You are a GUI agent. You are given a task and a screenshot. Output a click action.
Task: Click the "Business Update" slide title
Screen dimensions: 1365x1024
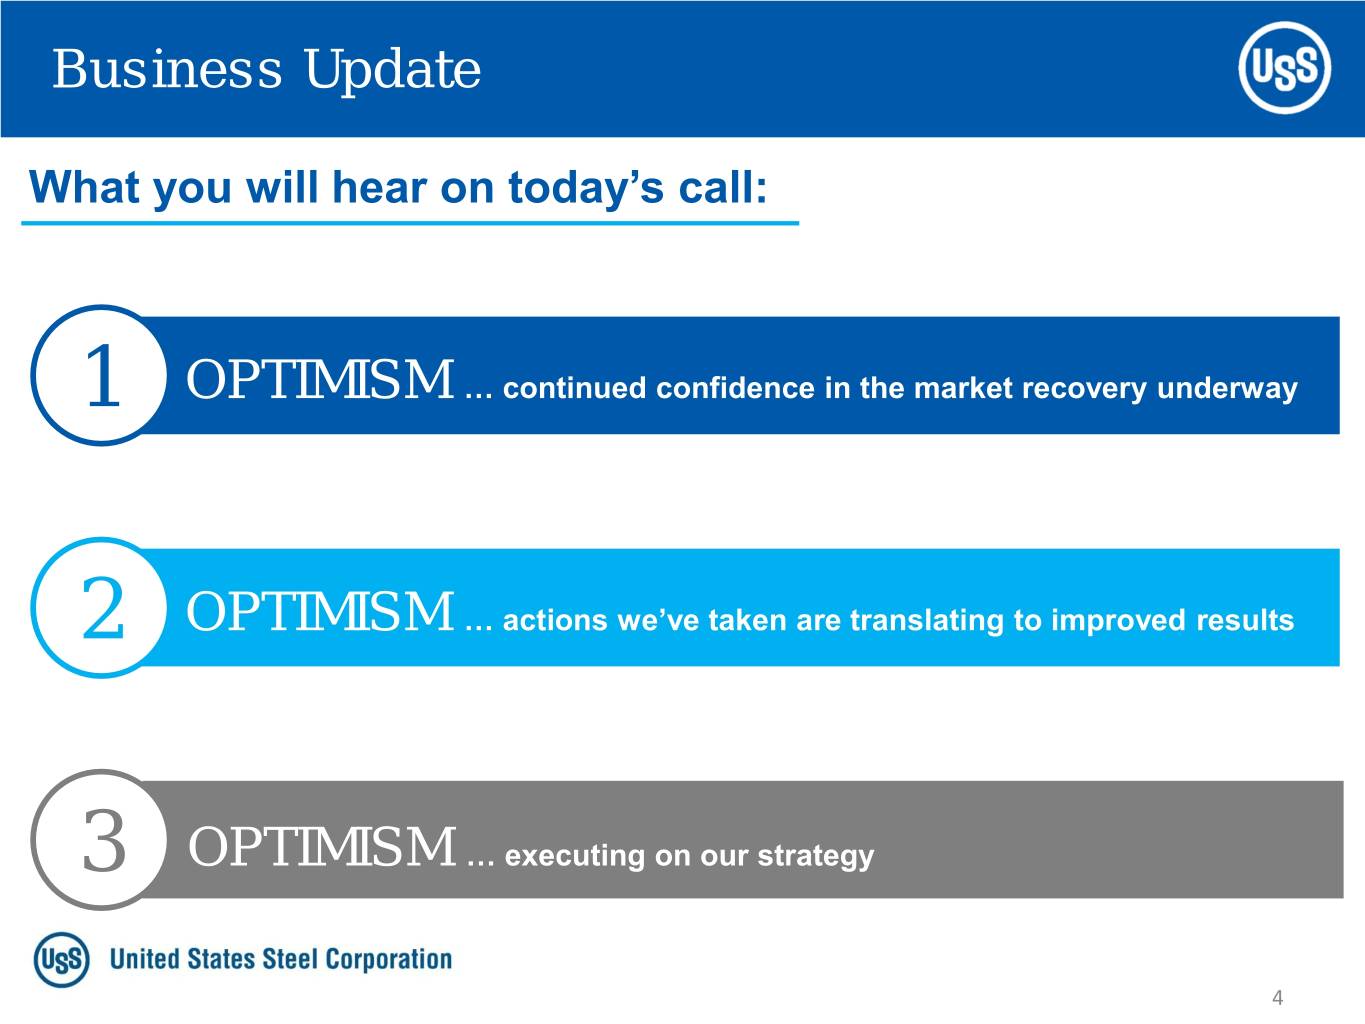(266, 69)
